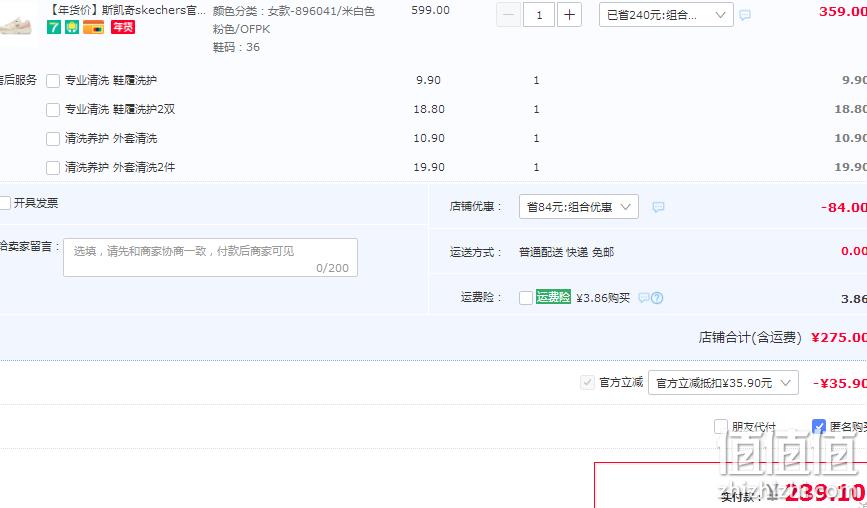This screenshot has width=867, height=508.
Task: Toggle the 官方立减 checkbox
Action: coord(587,382)
